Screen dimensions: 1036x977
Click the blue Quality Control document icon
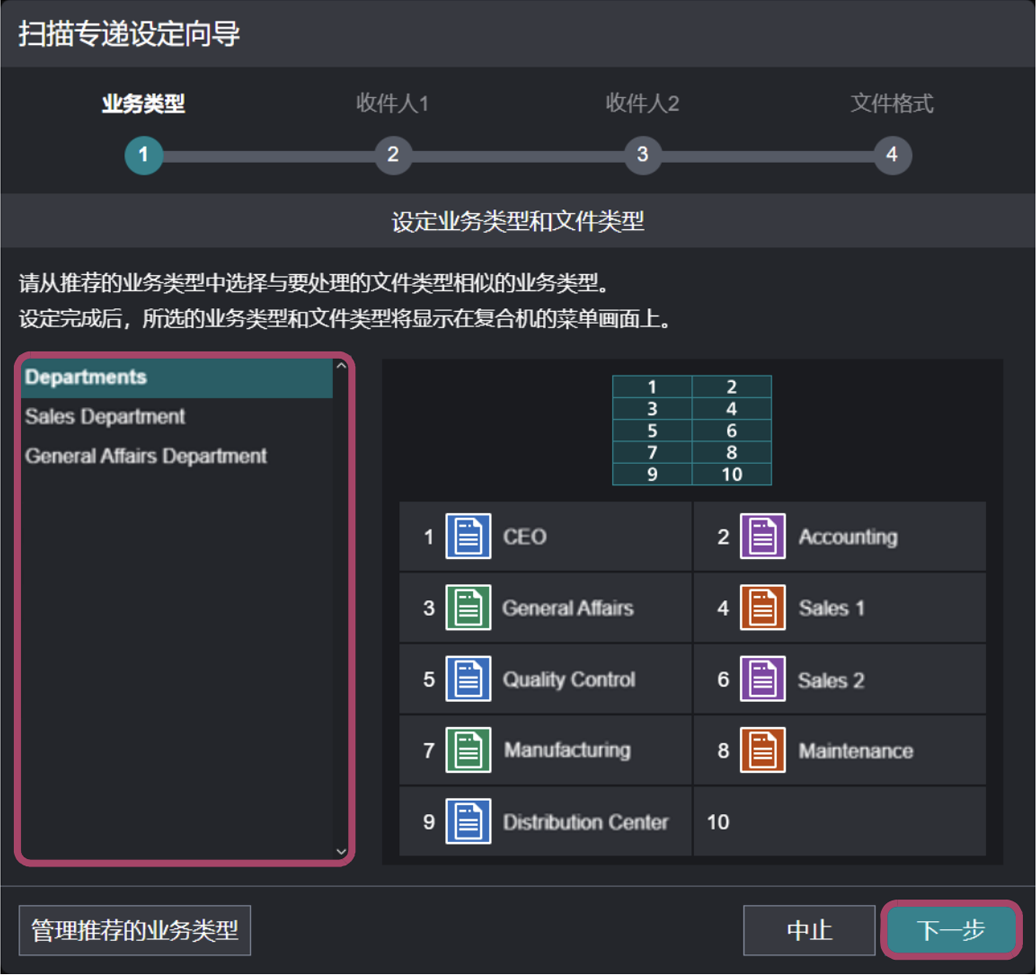coord(468,680)
